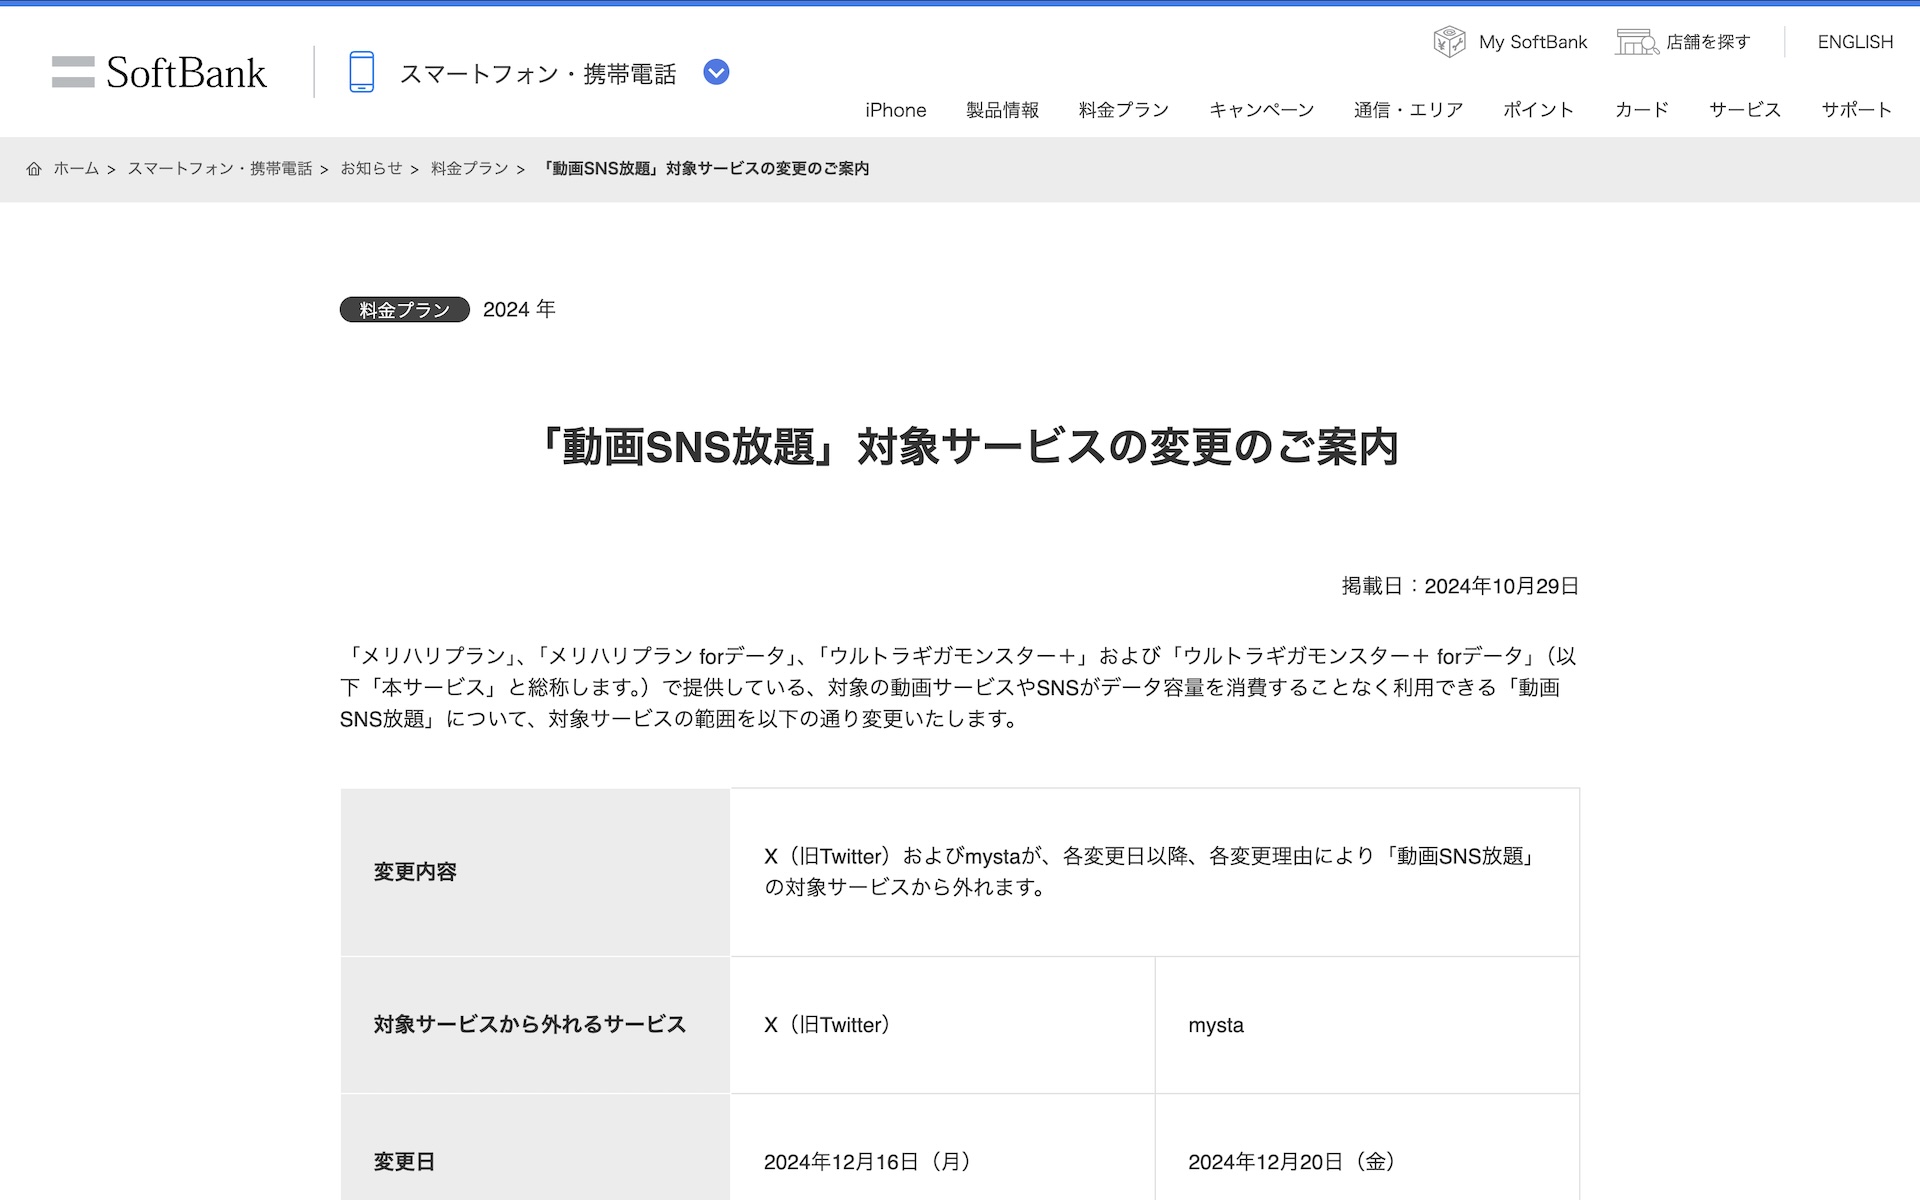This screenshot has width=1920, height=1200.
Task: Click the お知らせ breadcrumb link
Action: click(371, 169)
